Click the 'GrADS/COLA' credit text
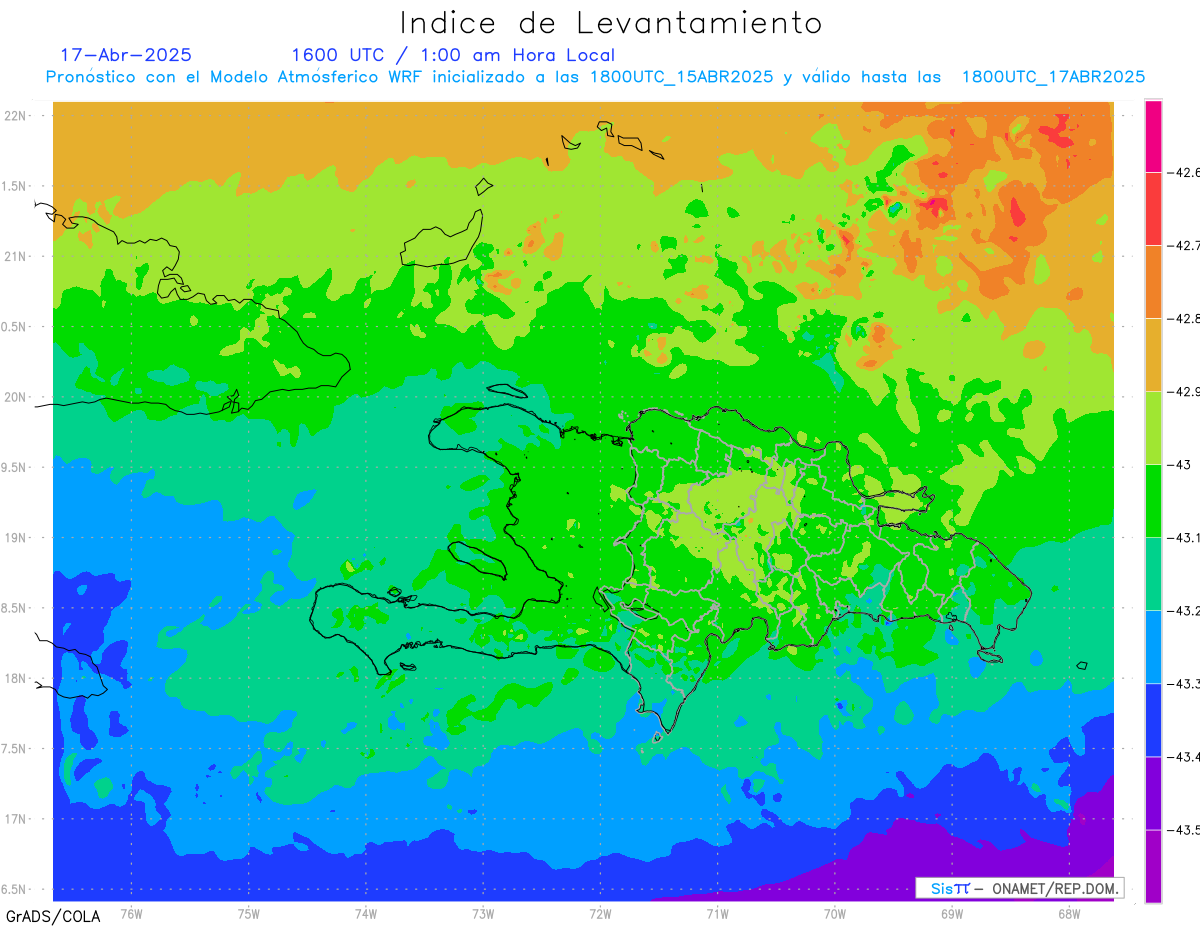The image size is (1200, 927). point(53,916)
